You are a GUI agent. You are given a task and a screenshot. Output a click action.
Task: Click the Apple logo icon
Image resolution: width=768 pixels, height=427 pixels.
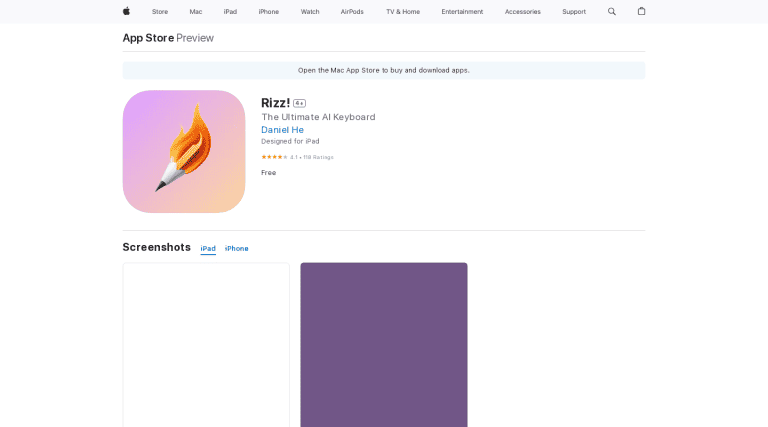coord(126,11)
